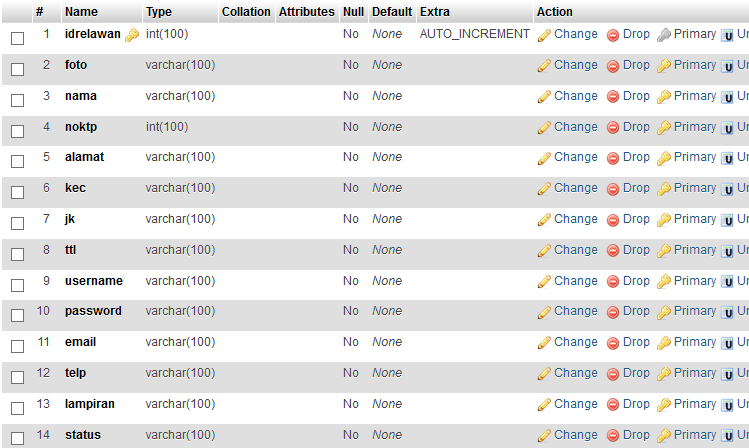Click the Primary key icon for jk
This screenshot has width=749, height=448.
[664, 220]
